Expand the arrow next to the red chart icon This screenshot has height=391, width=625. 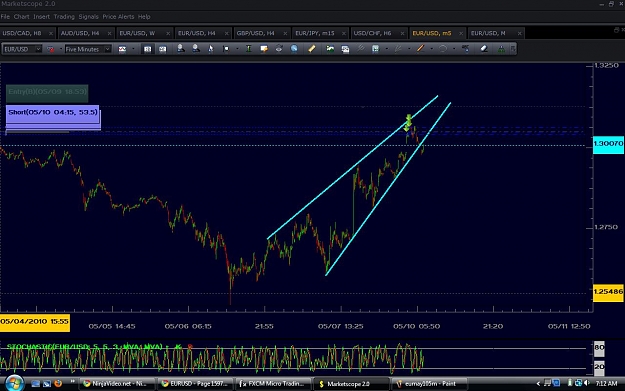(61, 49)
